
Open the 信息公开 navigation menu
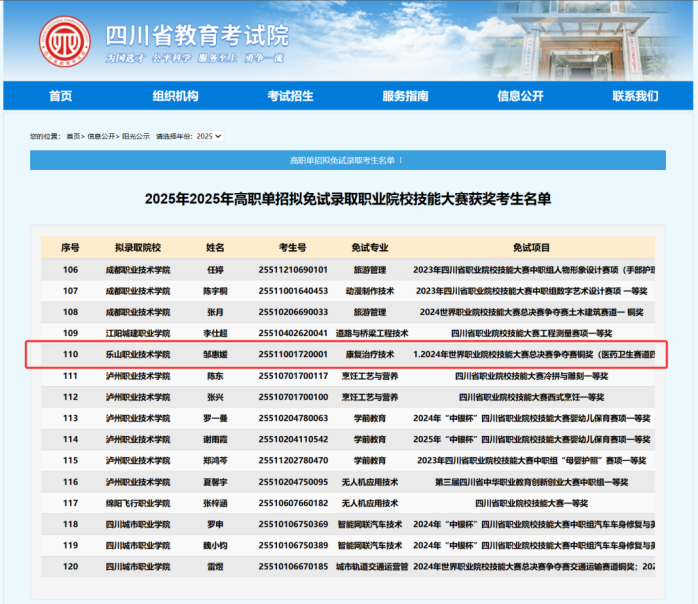point(520,96)
